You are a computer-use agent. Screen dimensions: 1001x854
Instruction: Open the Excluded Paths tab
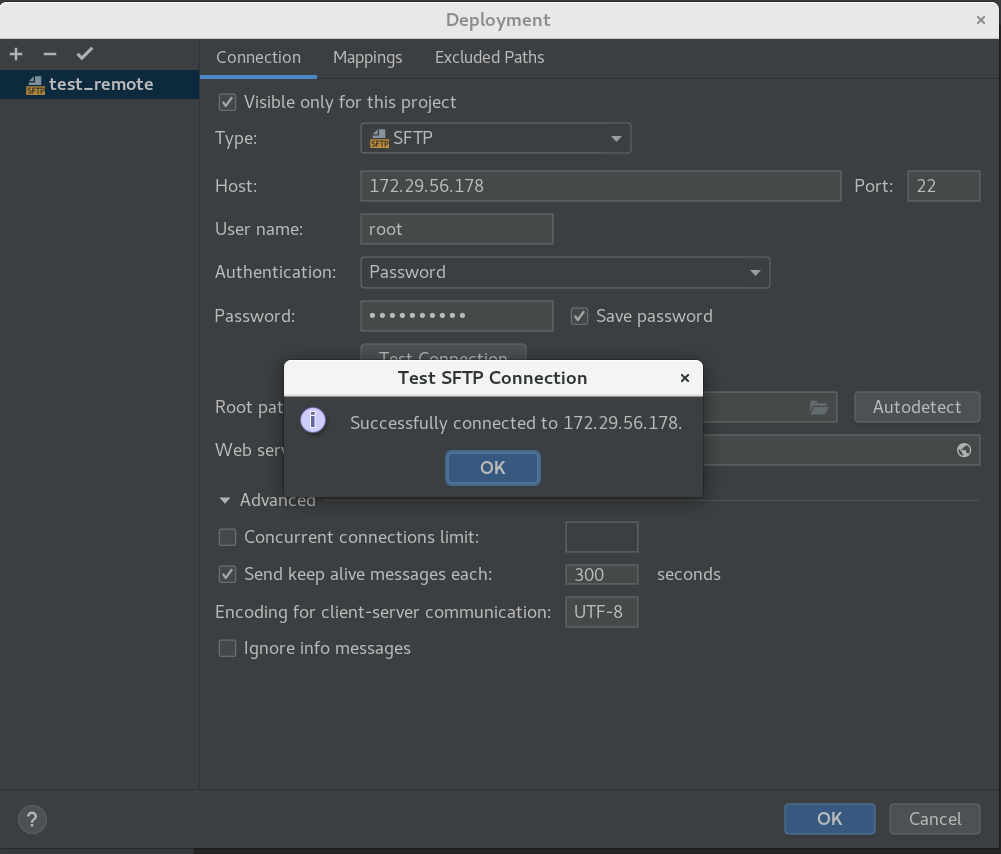[x=489, y=57]
